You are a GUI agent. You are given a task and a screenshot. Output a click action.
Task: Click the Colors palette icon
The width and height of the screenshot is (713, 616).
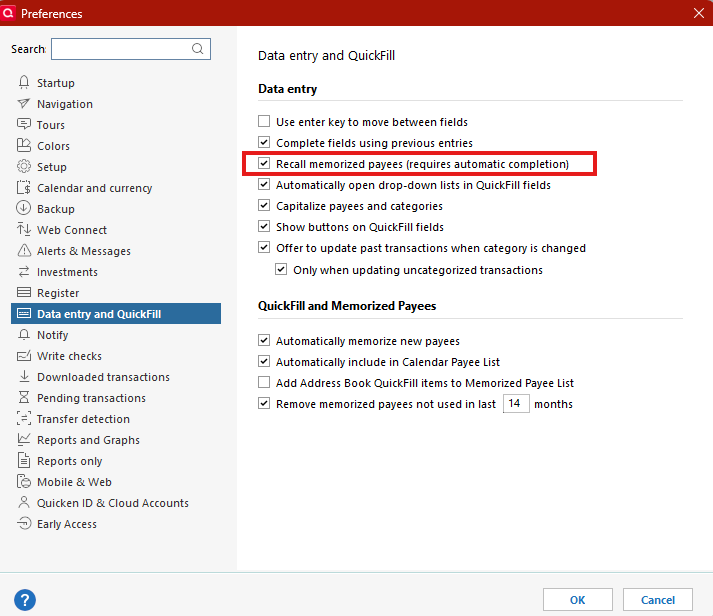24,145
